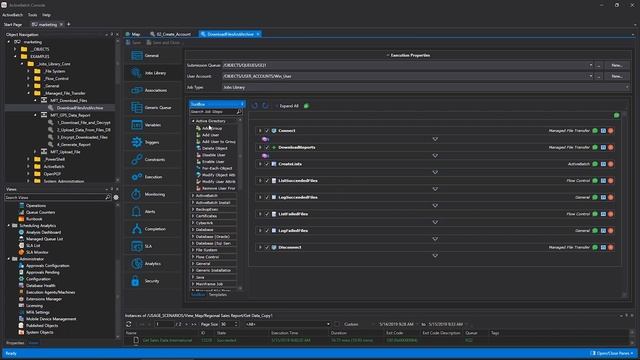Open the Completion section icon

[x=137, y=229]
